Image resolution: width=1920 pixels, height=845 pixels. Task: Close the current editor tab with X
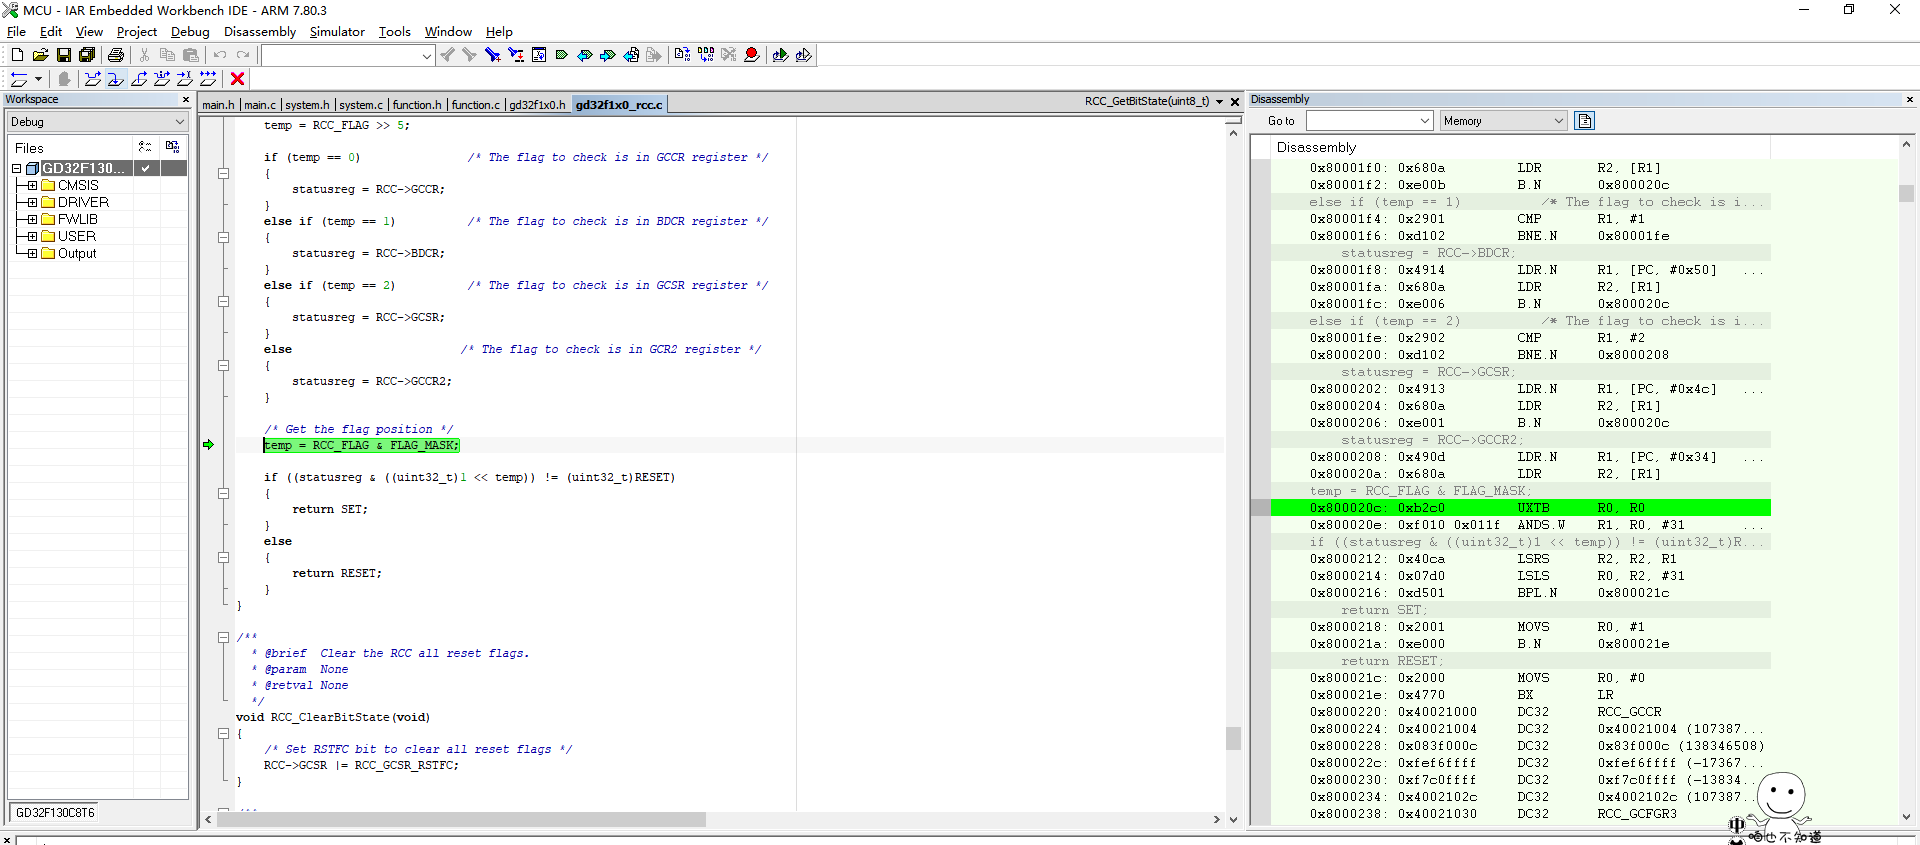coord(1235,102)
